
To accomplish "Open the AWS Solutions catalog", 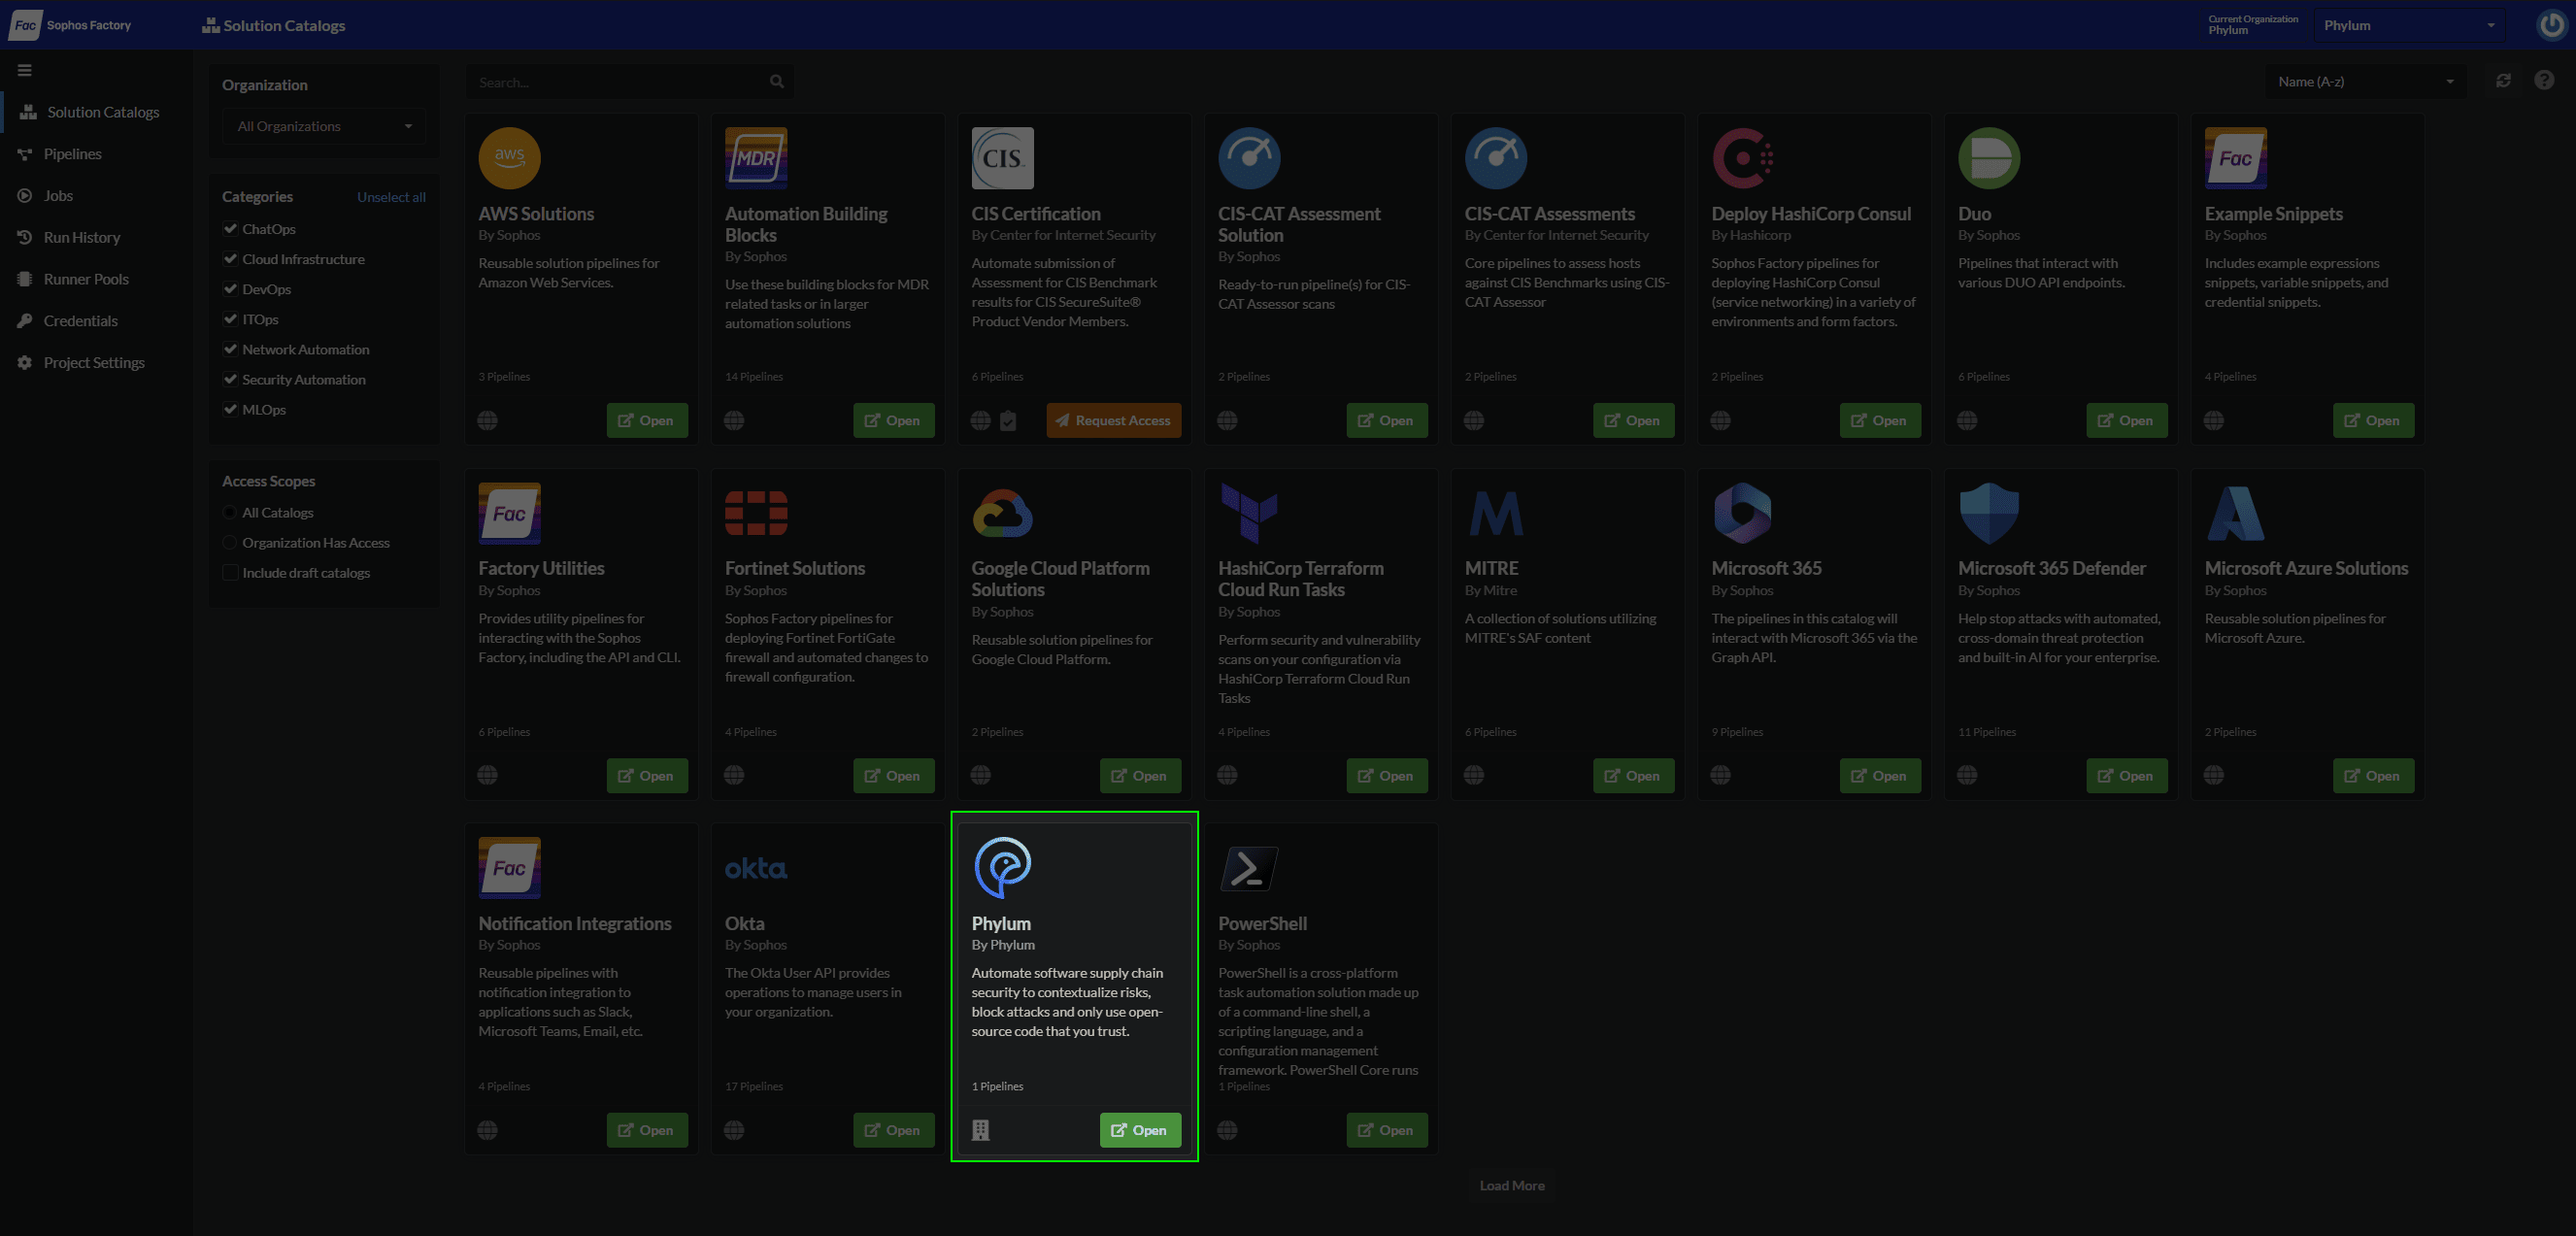I will (647, 421).
